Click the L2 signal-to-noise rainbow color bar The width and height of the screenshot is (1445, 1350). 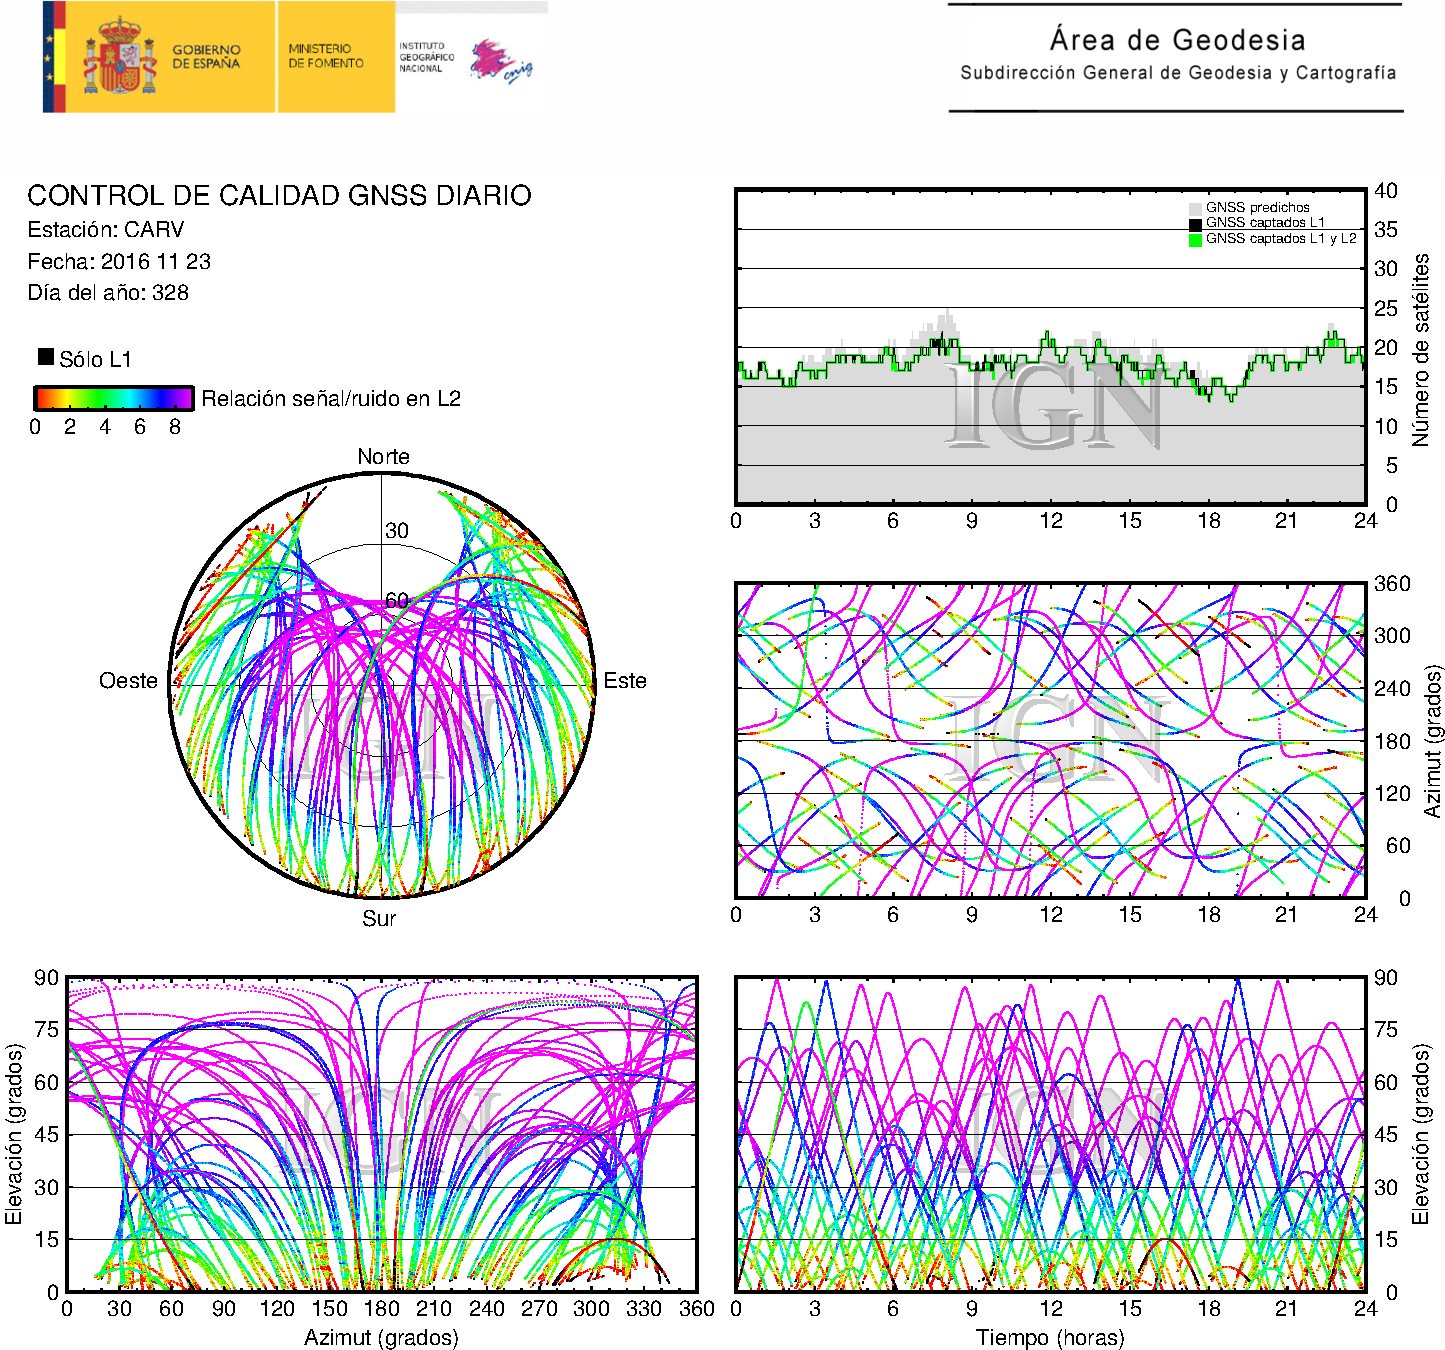click(x=114, y=398)
